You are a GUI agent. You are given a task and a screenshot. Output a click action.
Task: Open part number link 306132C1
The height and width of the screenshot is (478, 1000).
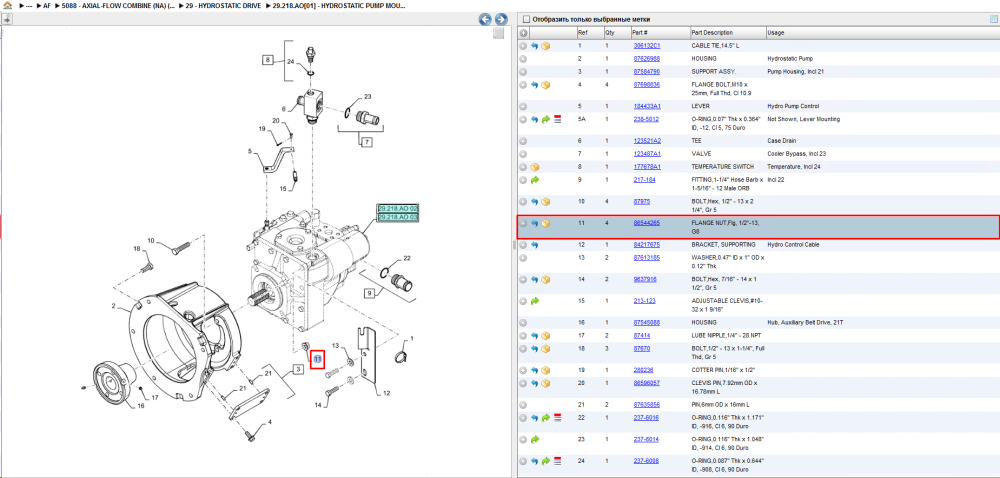(647, 46)
